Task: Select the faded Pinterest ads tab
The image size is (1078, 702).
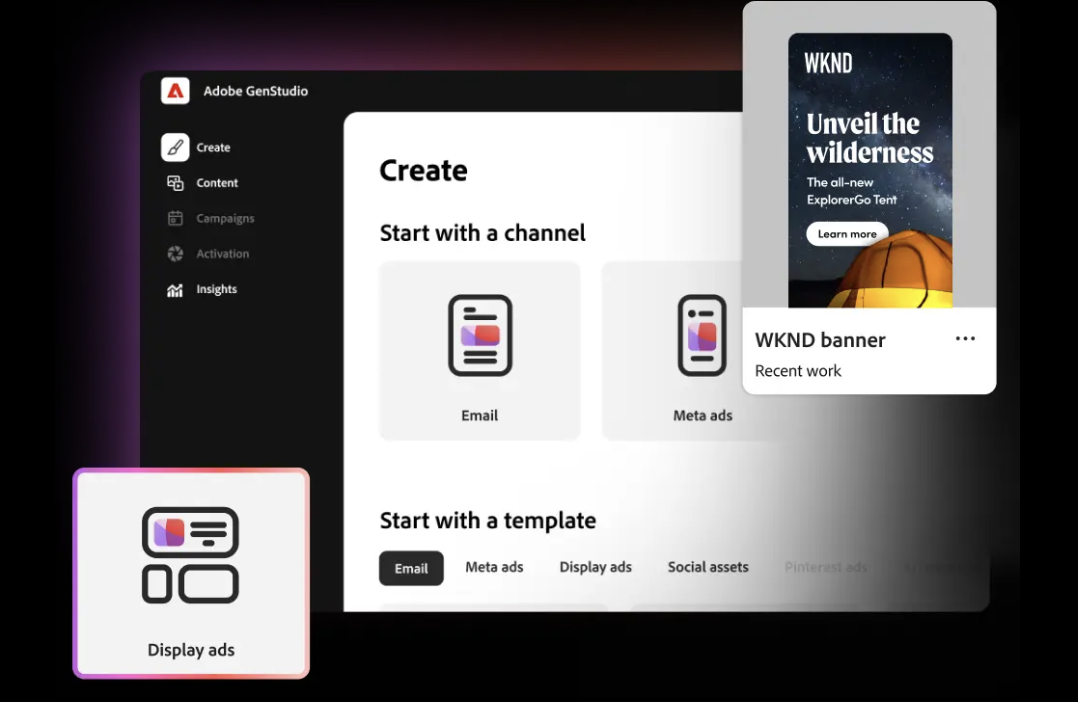Action: [x=826, y=567]
